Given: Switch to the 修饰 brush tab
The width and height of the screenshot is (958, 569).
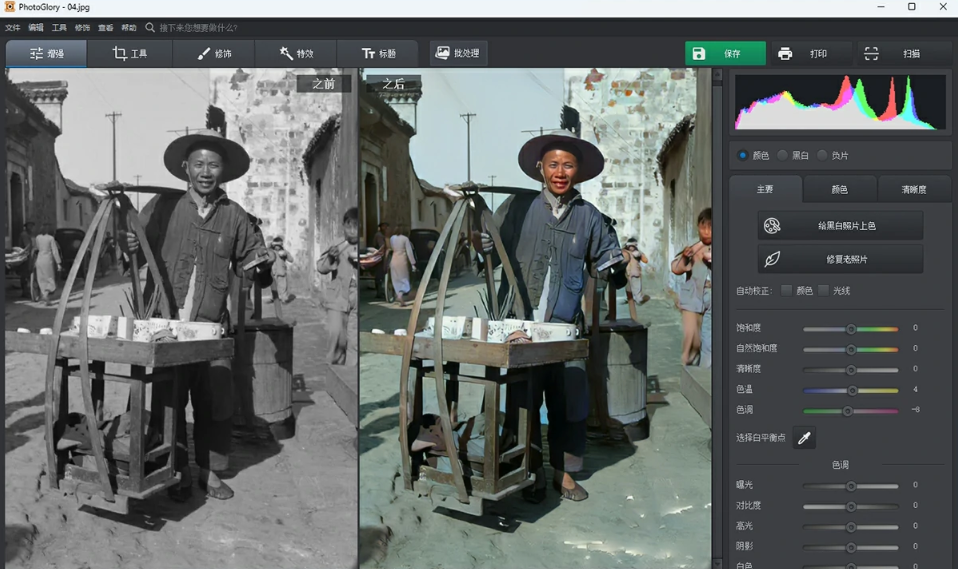Looking at the screenshot, I should click(214, 54).
